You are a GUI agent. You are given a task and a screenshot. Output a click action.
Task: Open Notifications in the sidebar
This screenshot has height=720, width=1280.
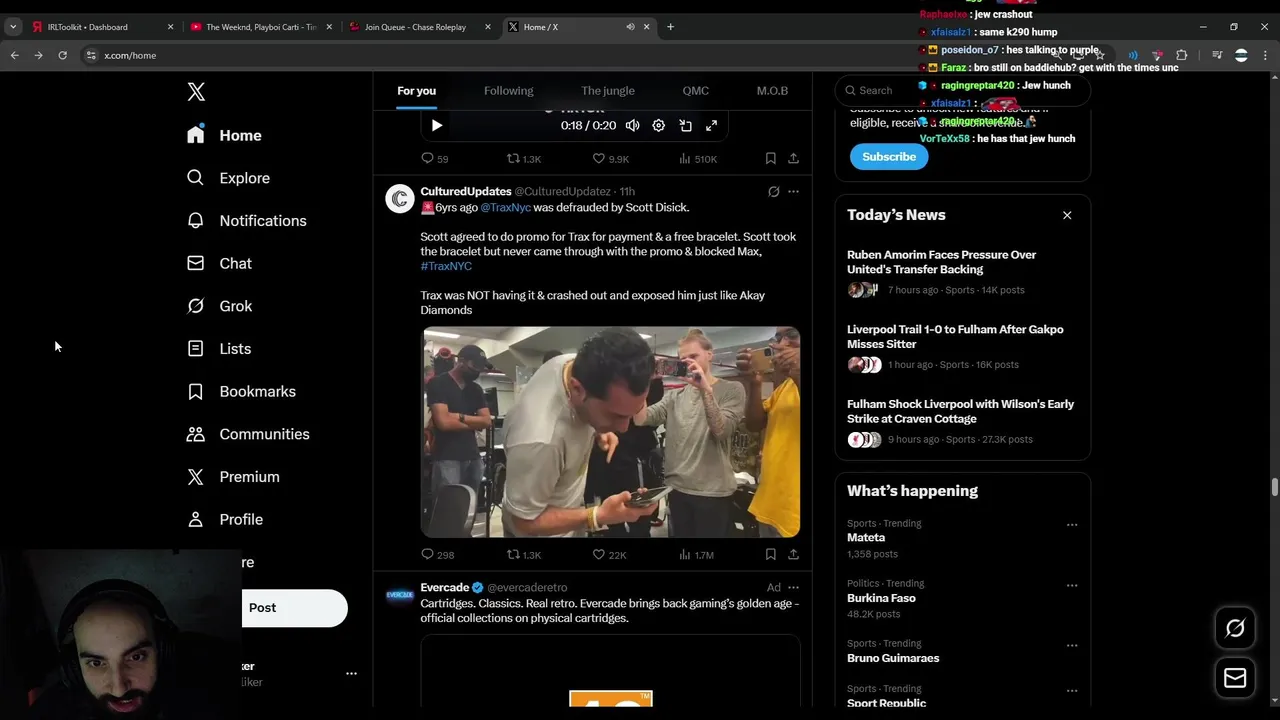[246, 221]
